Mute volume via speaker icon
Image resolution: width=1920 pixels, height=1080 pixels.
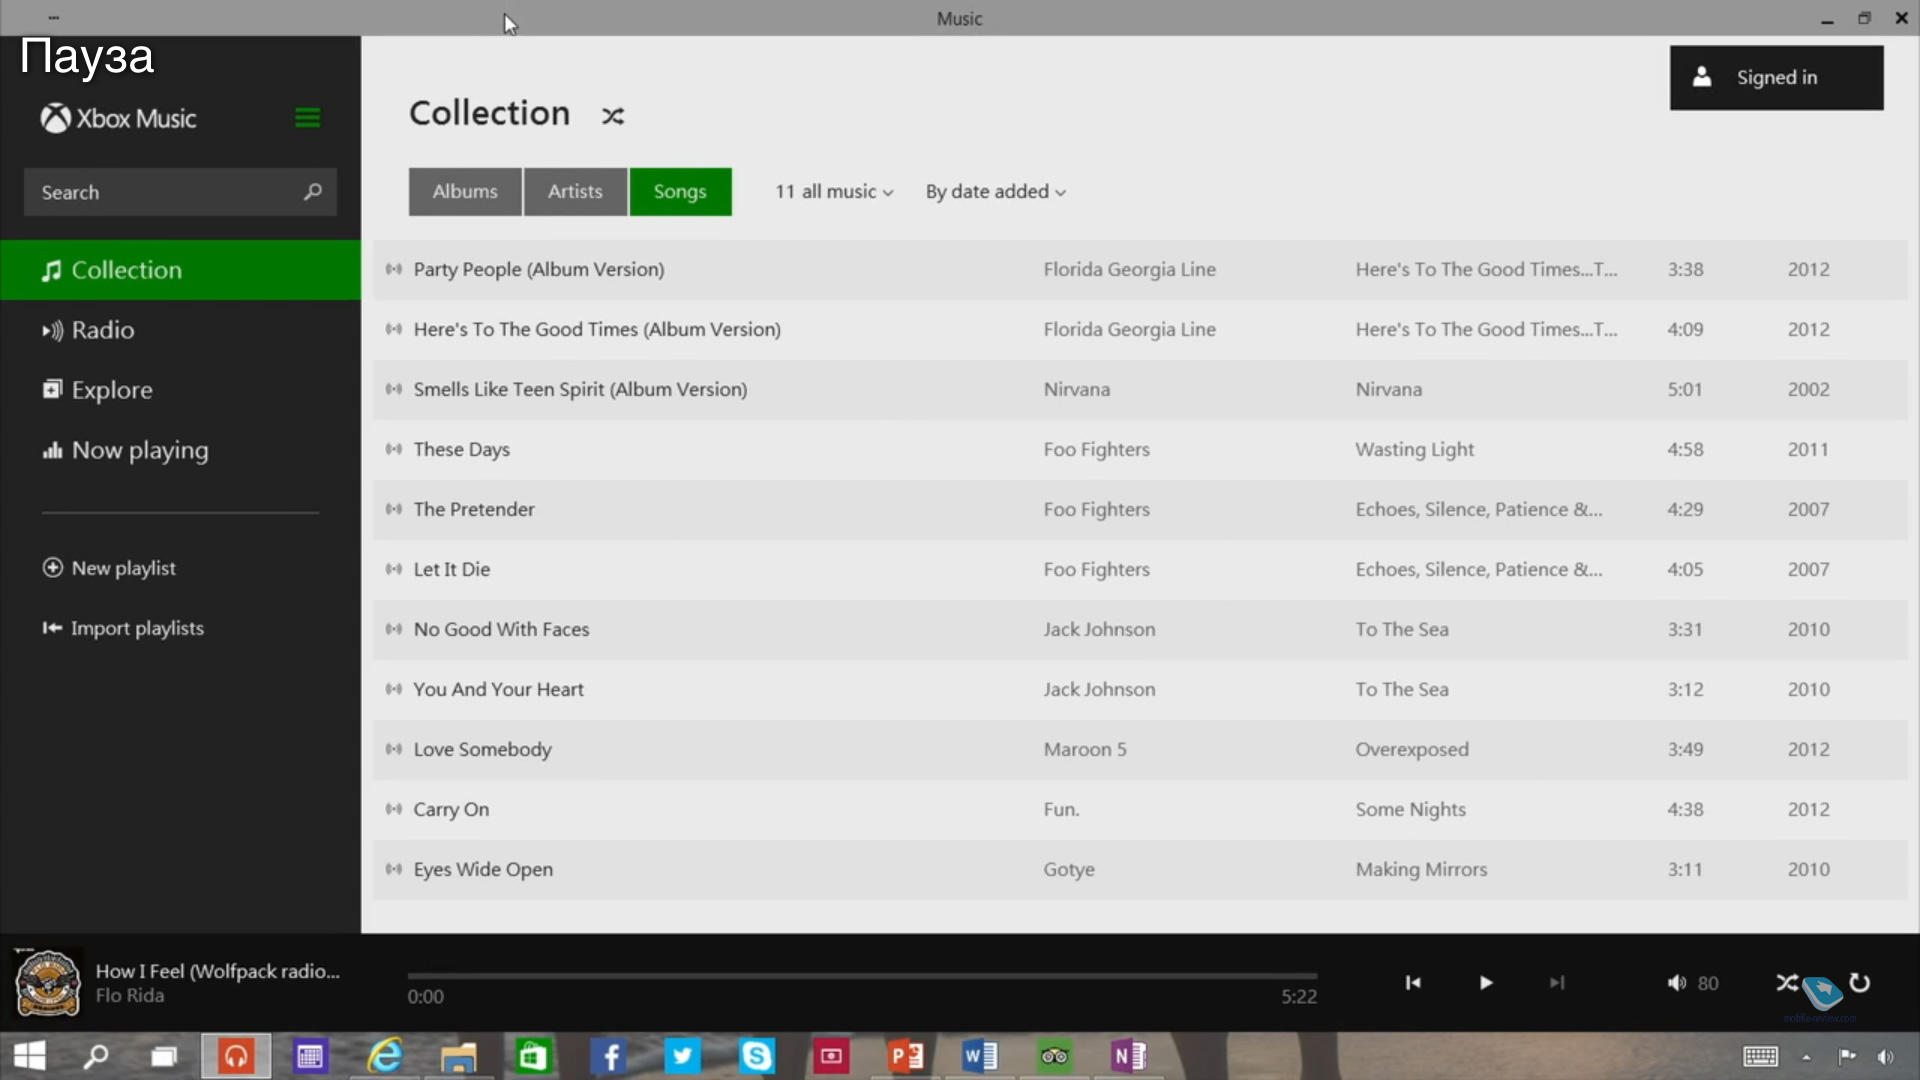(1676, 983)
